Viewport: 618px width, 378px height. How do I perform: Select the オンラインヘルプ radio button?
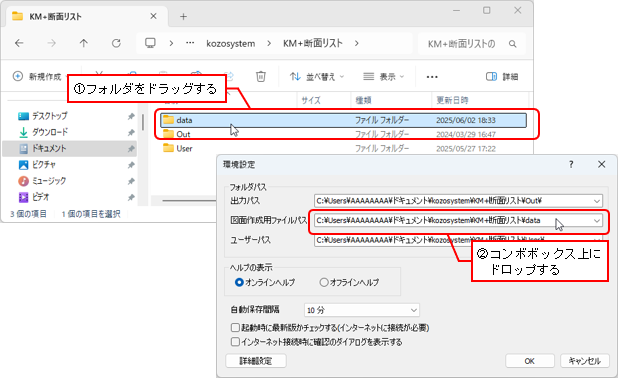pos(265,282)
